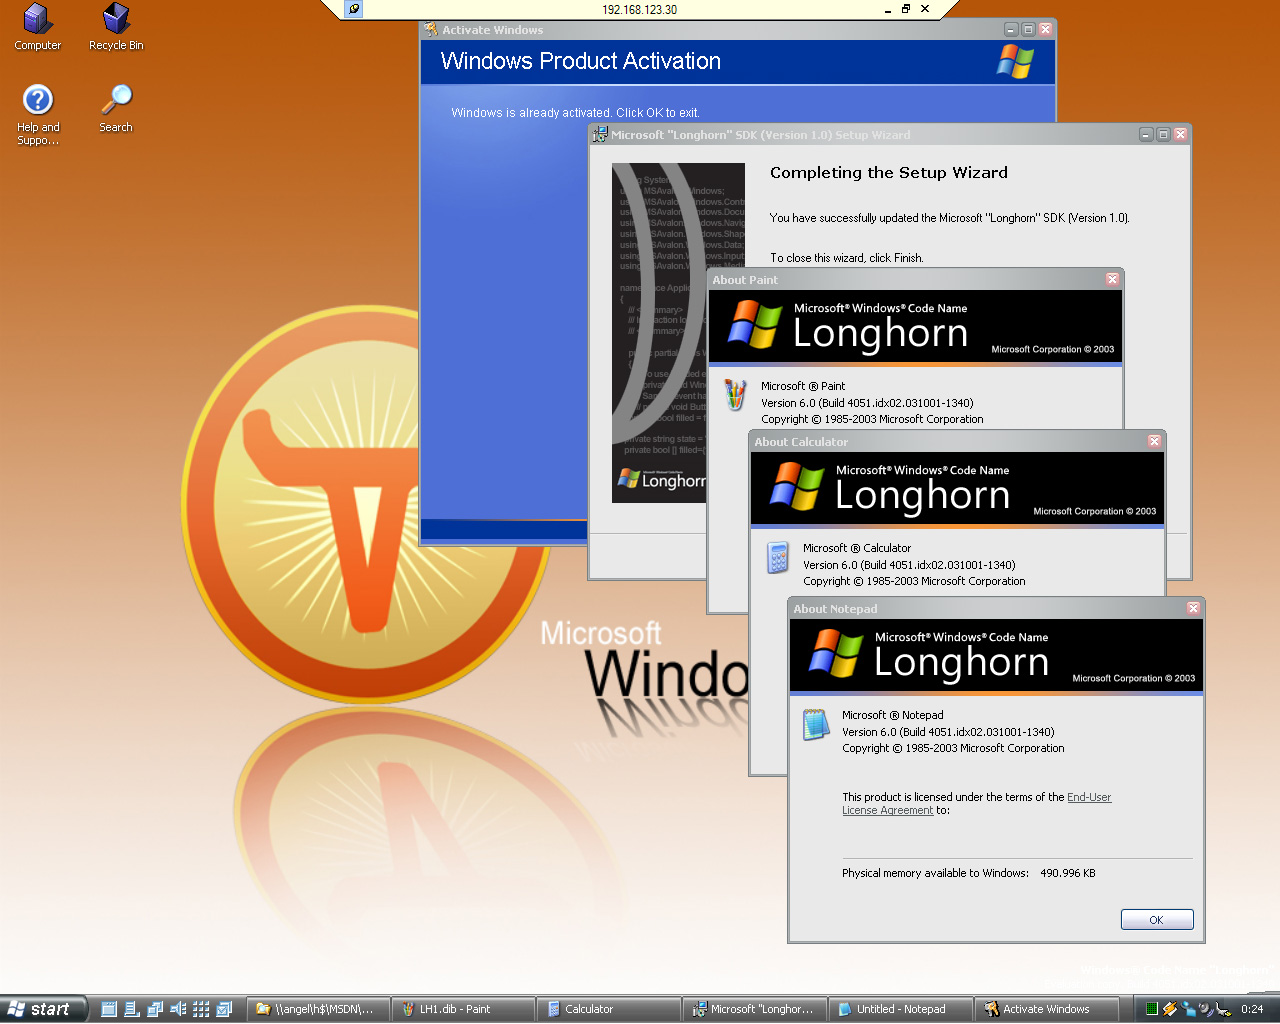Open the Computer desktop icon
The image size is (1280, 1024).
(x=37, y=27)
